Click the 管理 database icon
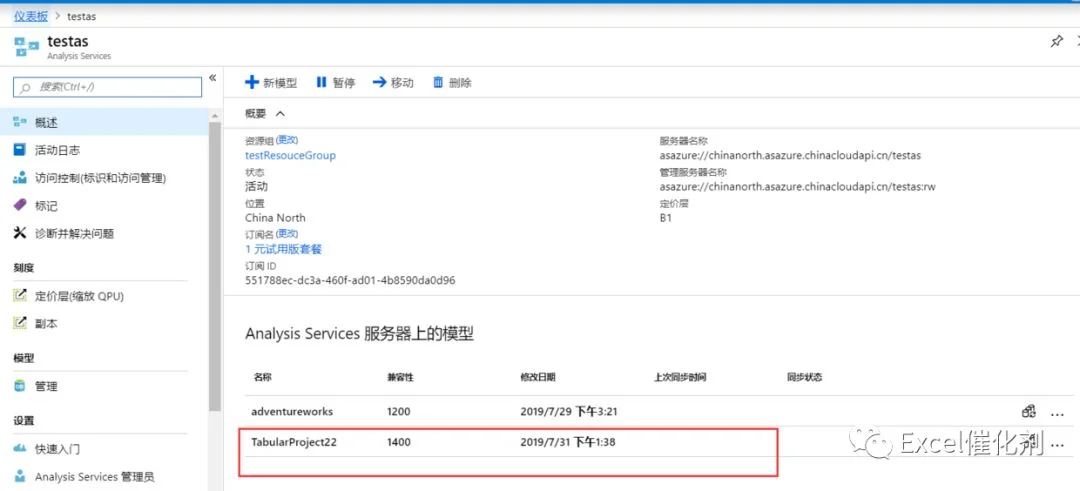The height and width of the screenshot is (491, 1080). (x=20, y=386)
